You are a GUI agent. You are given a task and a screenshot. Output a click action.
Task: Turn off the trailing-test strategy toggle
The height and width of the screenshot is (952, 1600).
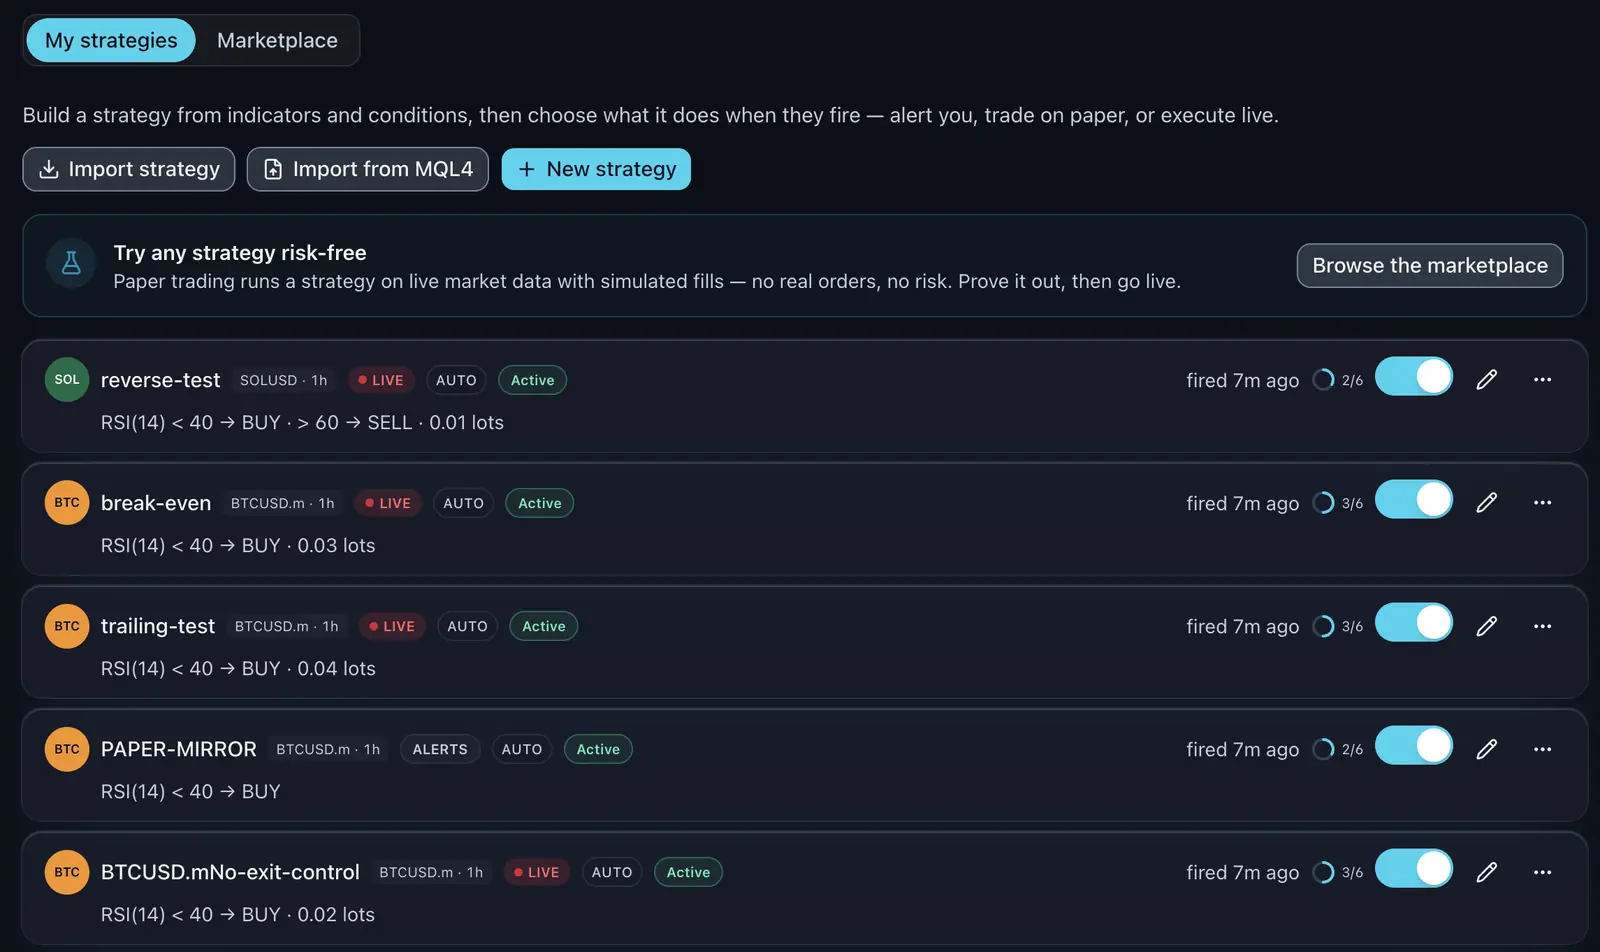pyautogui.click(x=1414, y=623)
